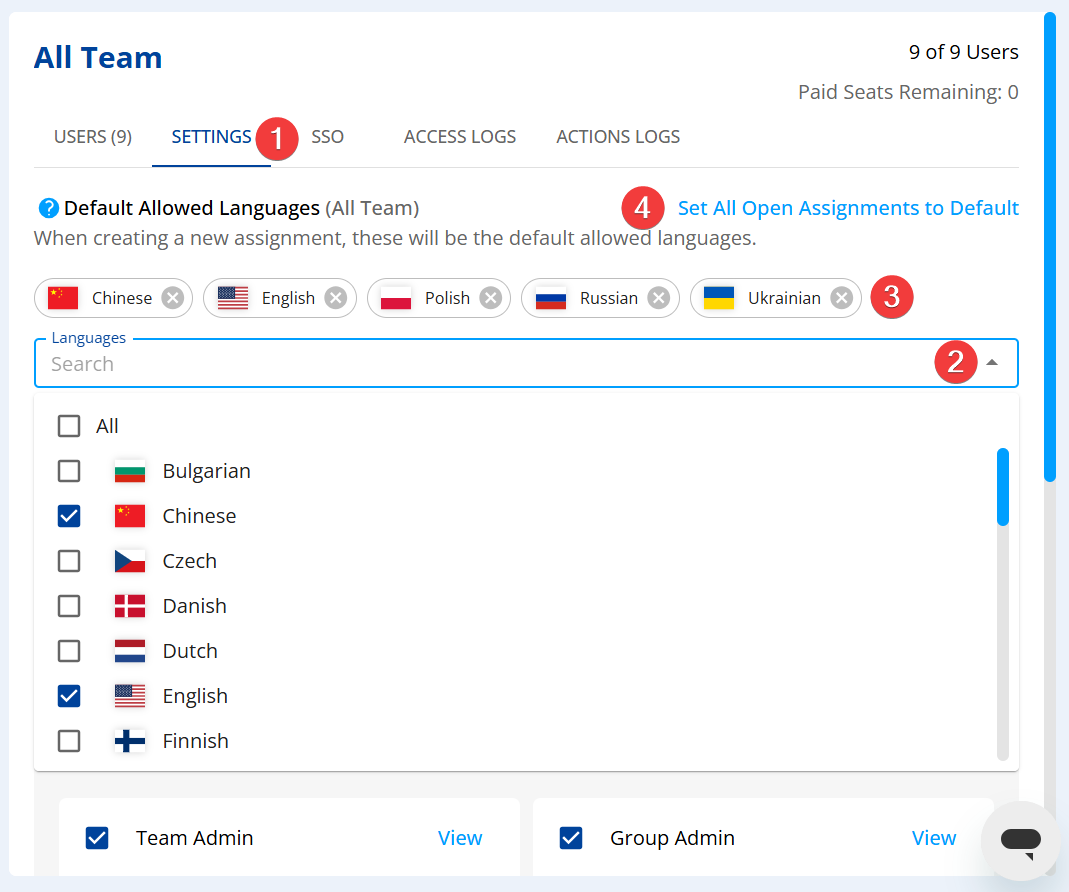Open the Access Logs tab
Viewport: 1069px width, 892px height.
tap(460, 137)
